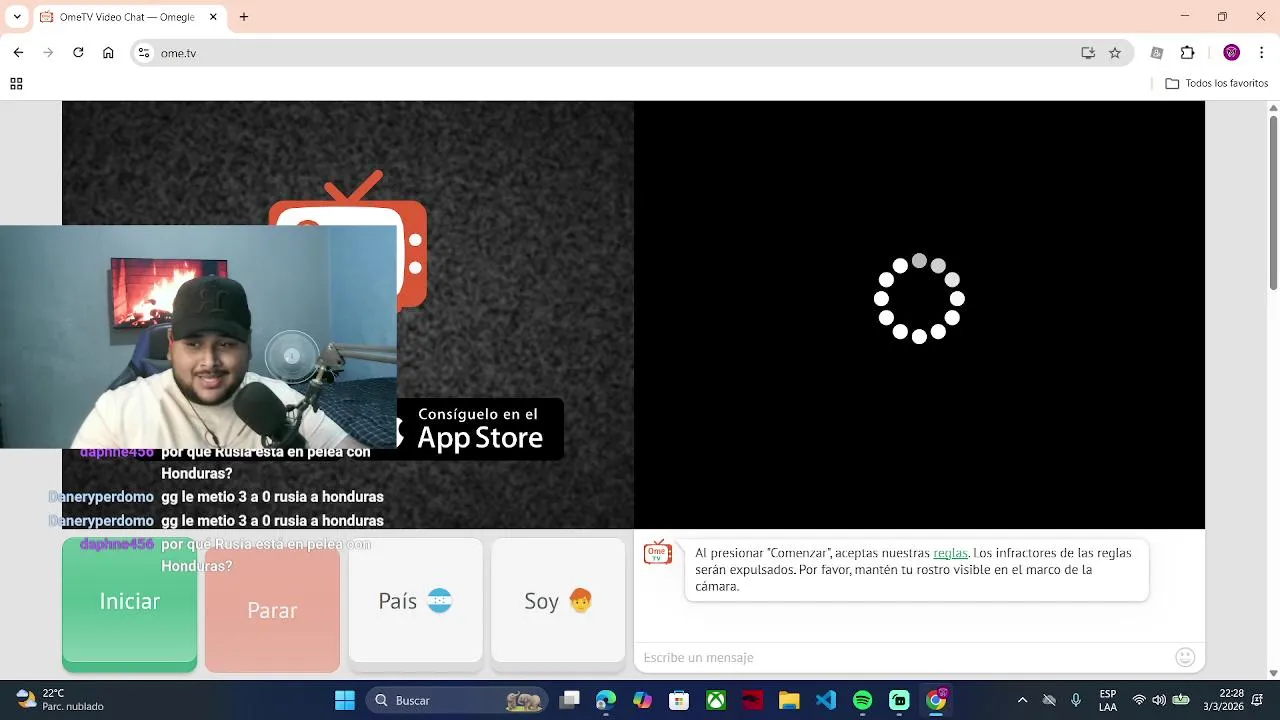Open the Soy gender selector
Screen dimensions: 1280x720
(558, 600)
